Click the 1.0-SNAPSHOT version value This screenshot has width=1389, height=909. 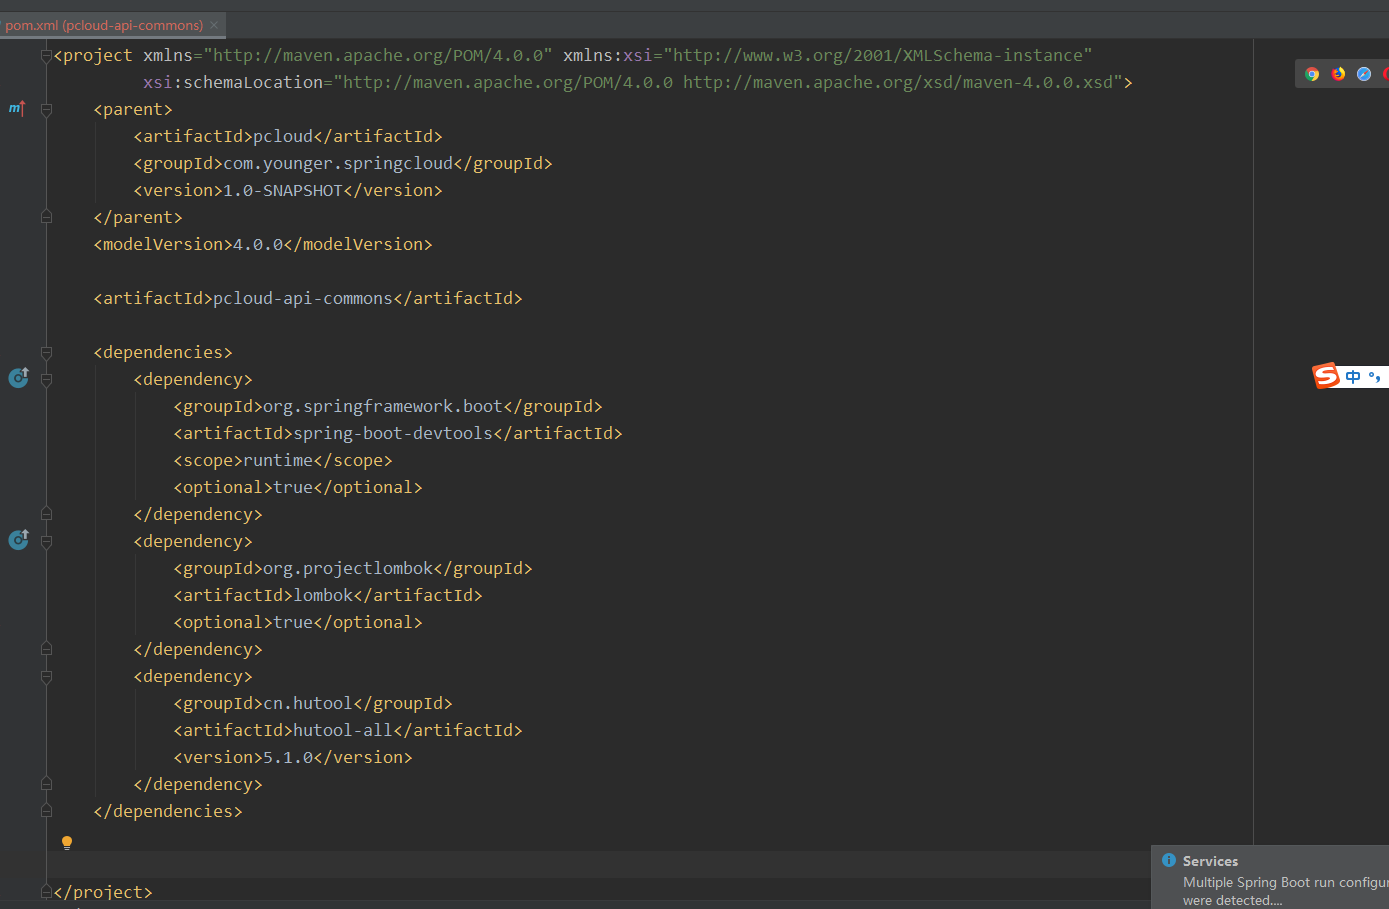tap(283, 190)
